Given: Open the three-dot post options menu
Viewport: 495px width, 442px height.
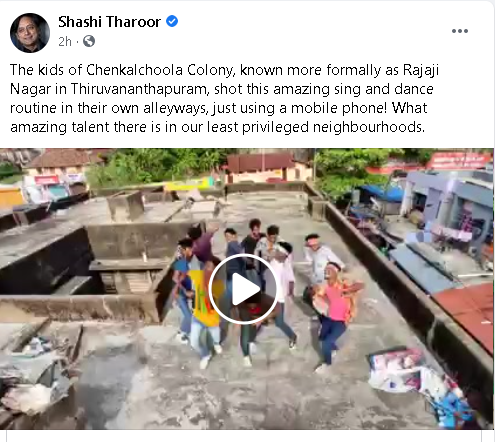Looking at the screenshot, I should point(460,31).
